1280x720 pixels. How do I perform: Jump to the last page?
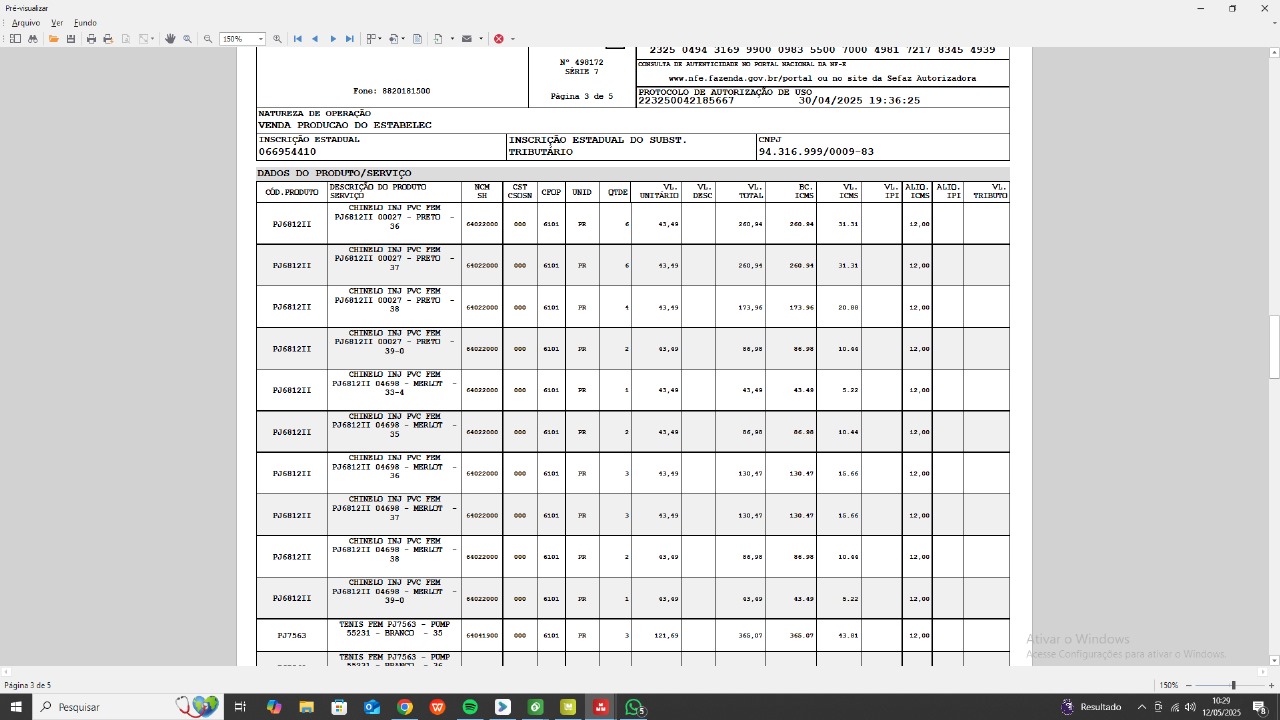point(350,39)
